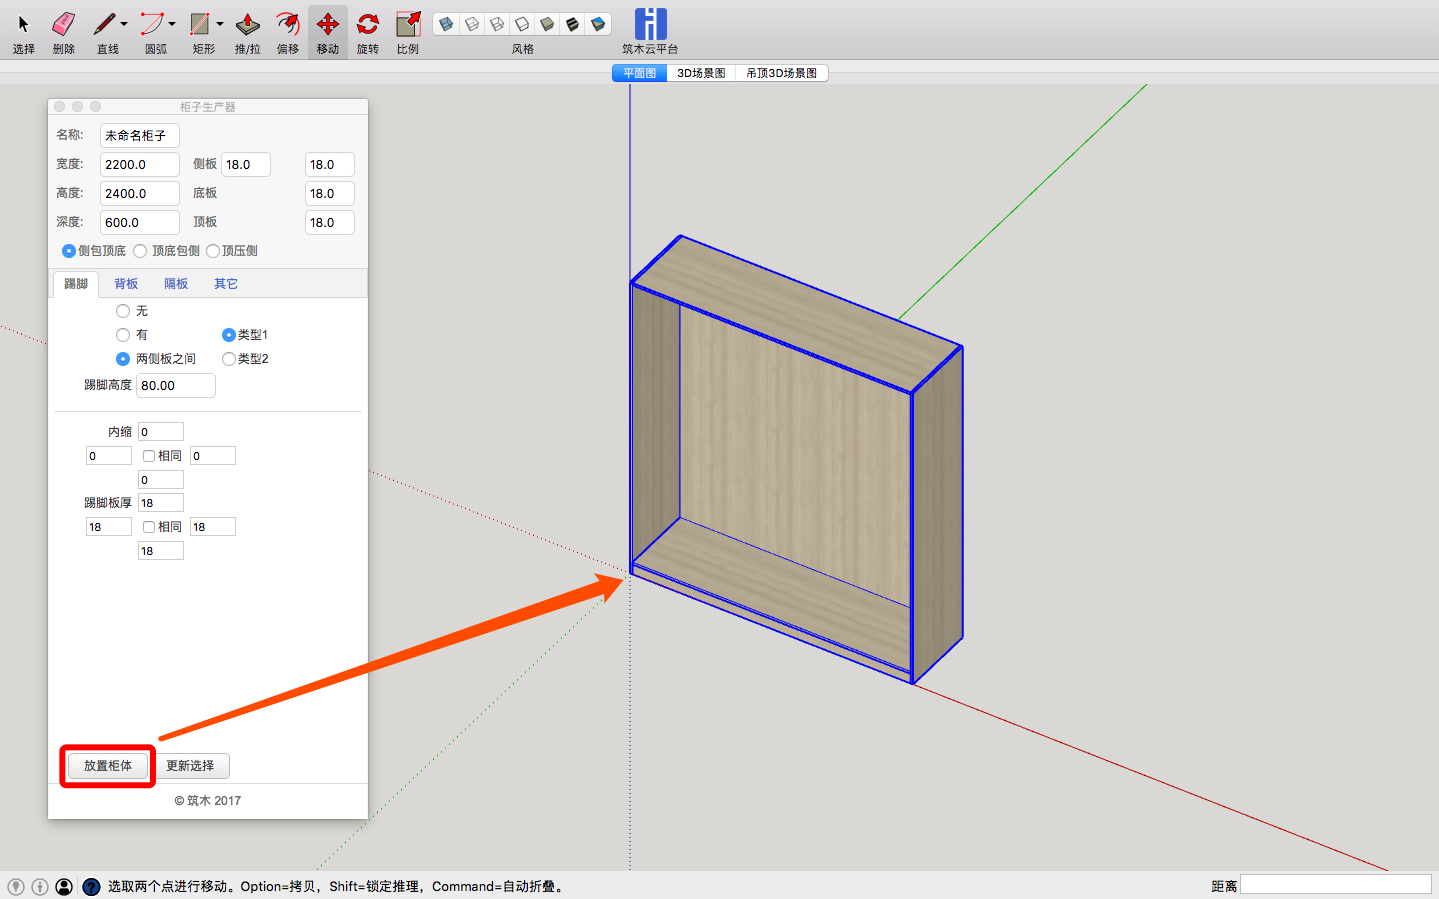Switch to the 背板 tab

[x=126, y=284]
